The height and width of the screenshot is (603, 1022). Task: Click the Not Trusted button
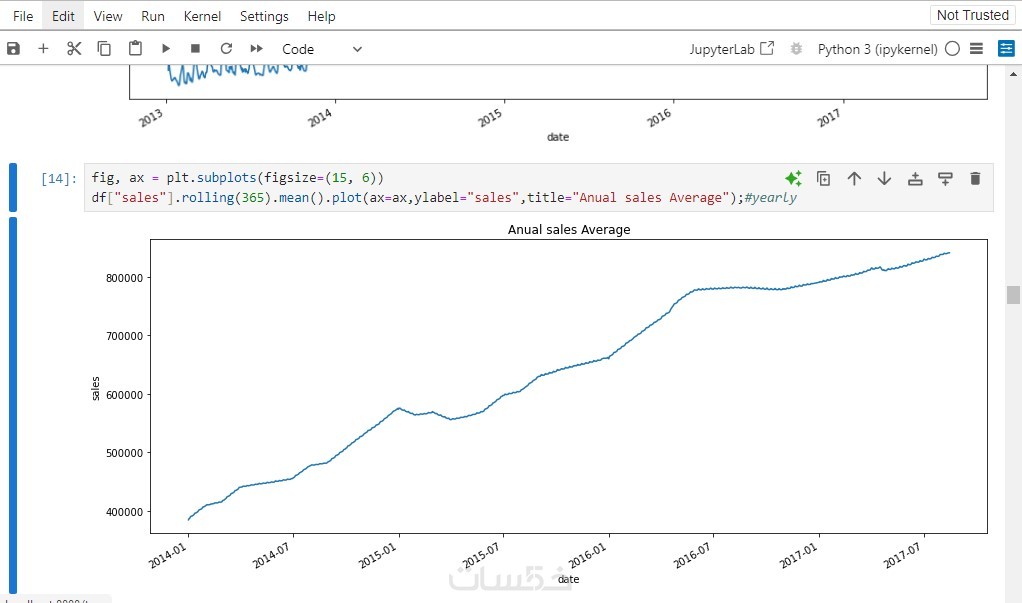972,15
